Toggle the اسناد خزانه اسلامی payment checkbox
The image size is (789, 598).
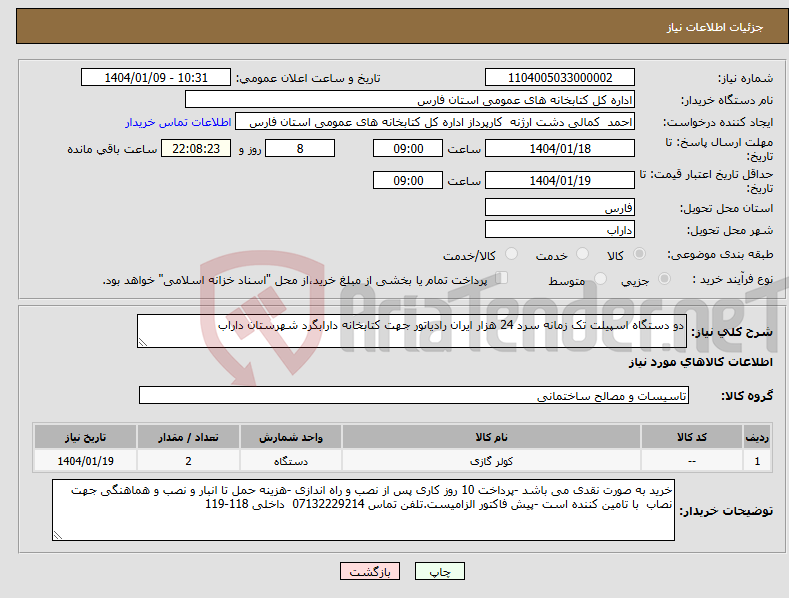click(x=502, y=278)
